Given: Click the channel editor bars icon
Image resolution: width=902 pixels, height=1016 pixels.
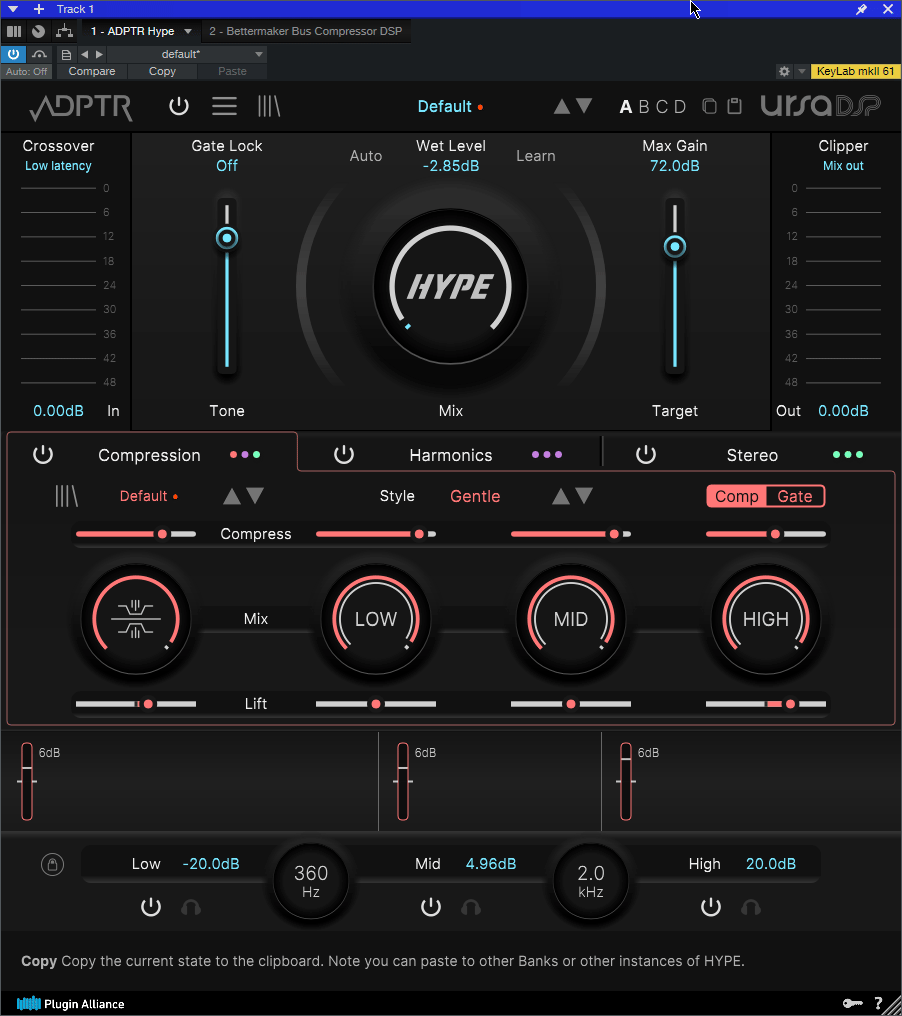Looking at the screenshot, I should click(x=14, y=31).
